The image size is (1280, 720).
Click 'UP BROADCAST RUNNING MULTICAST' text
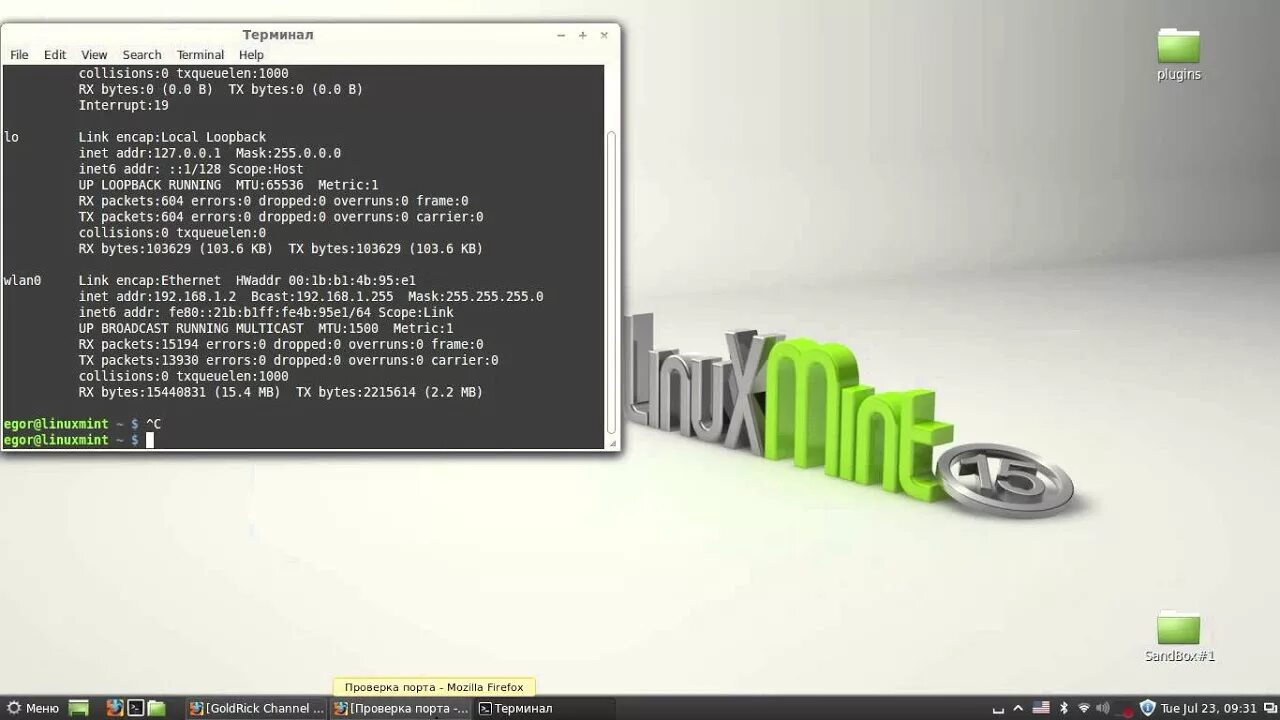click(x=191, y=329)
